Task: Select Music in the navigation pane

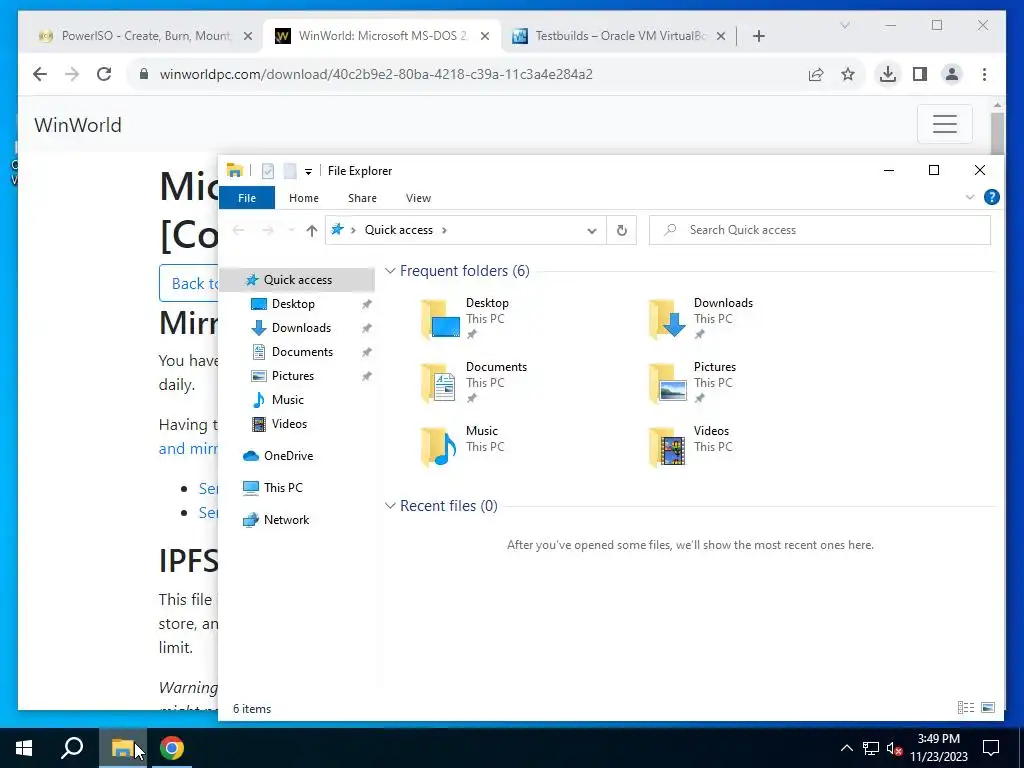Action: [x=287, y=400]
